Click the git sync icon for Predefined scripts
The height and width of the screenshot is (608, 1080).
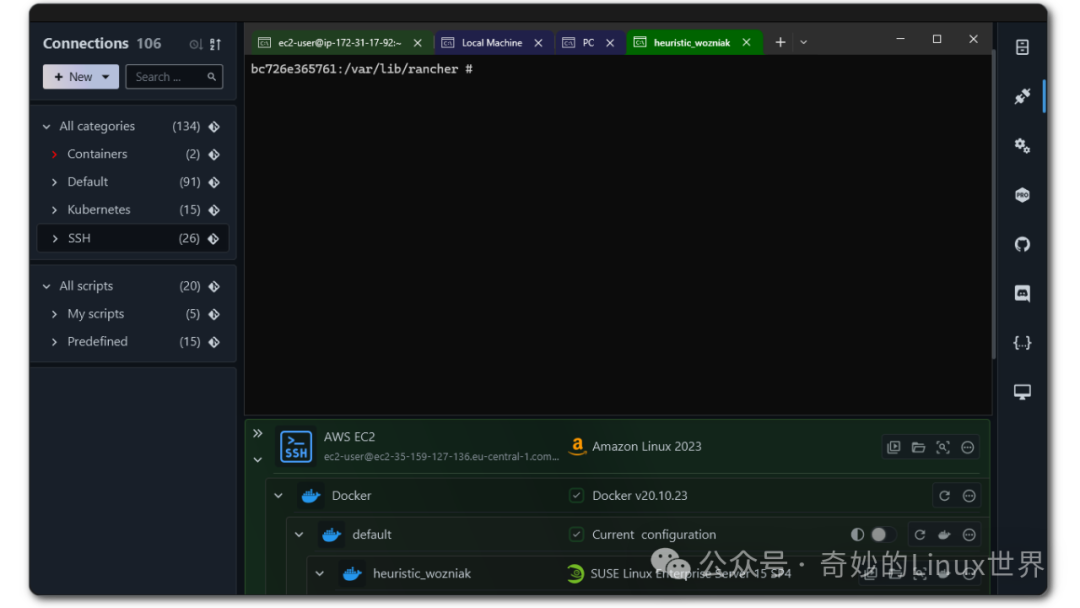(x=214, y=342)
